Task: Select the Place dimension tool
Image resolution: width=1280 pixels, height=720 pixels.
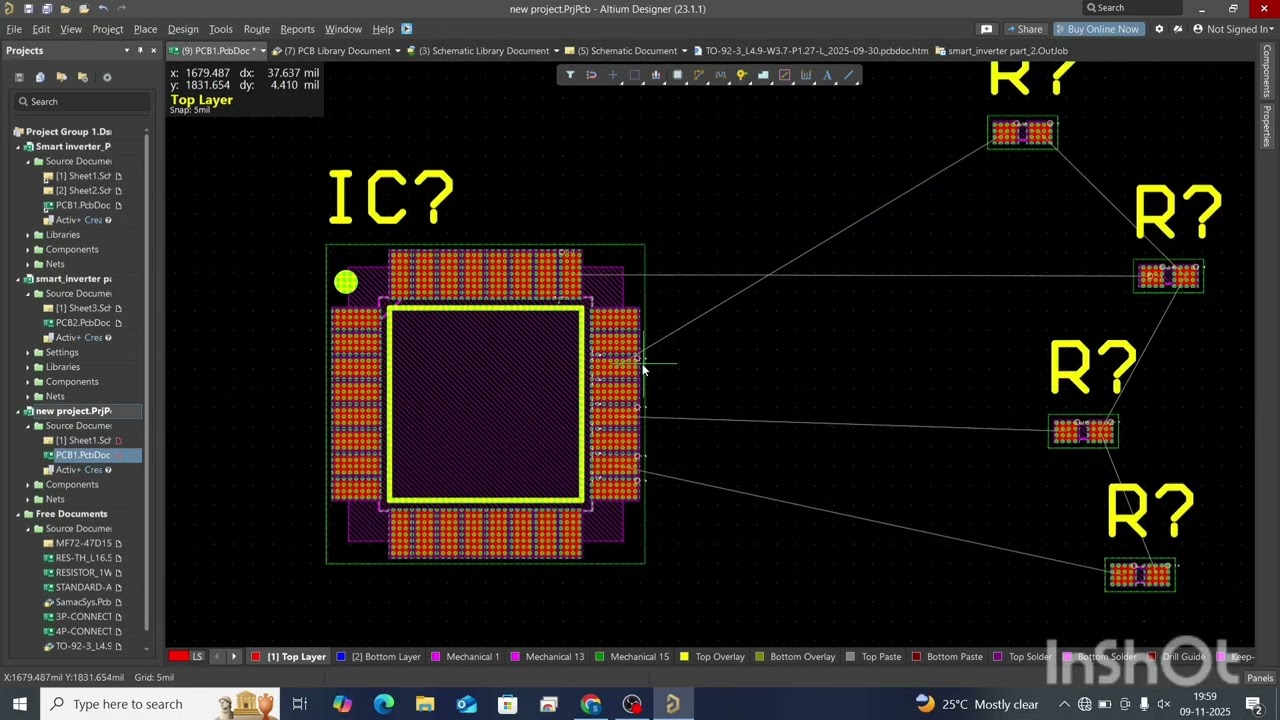Action: (806, 75)
